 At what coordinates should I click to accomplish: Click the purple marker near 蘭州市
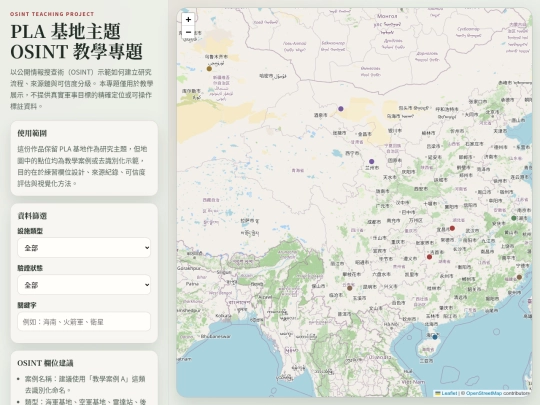tap(372, 161)
